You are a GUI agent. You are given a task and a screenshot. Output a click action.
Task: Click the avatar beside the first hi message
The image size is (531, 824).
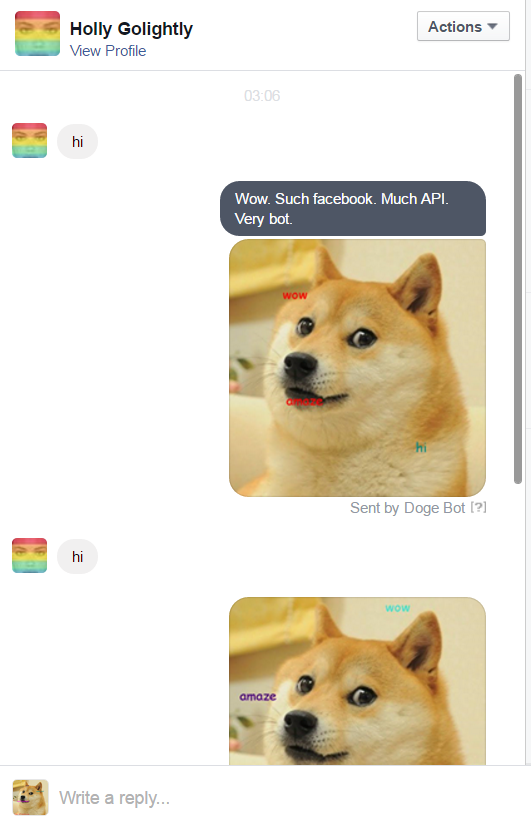tap(29, 140)
